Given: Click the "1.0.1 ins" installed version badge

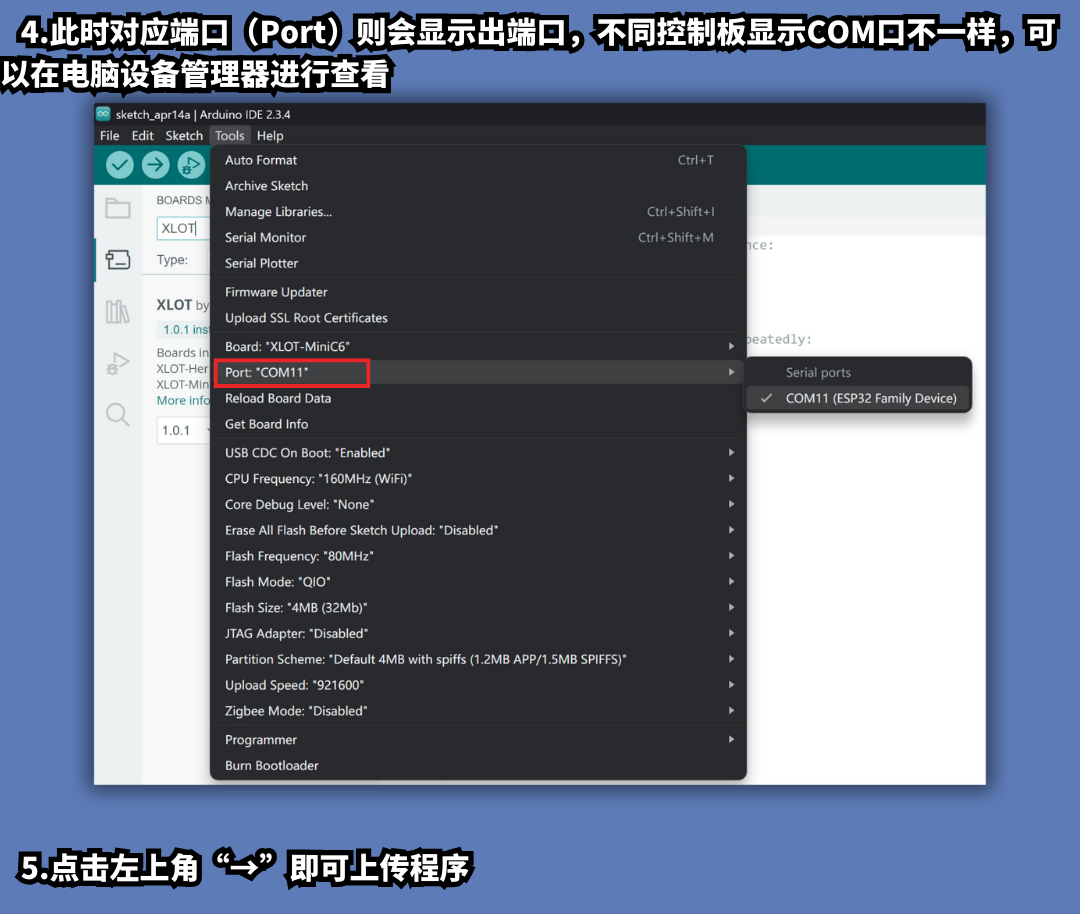Looking at the screenshot, I should tap(185, 329).
